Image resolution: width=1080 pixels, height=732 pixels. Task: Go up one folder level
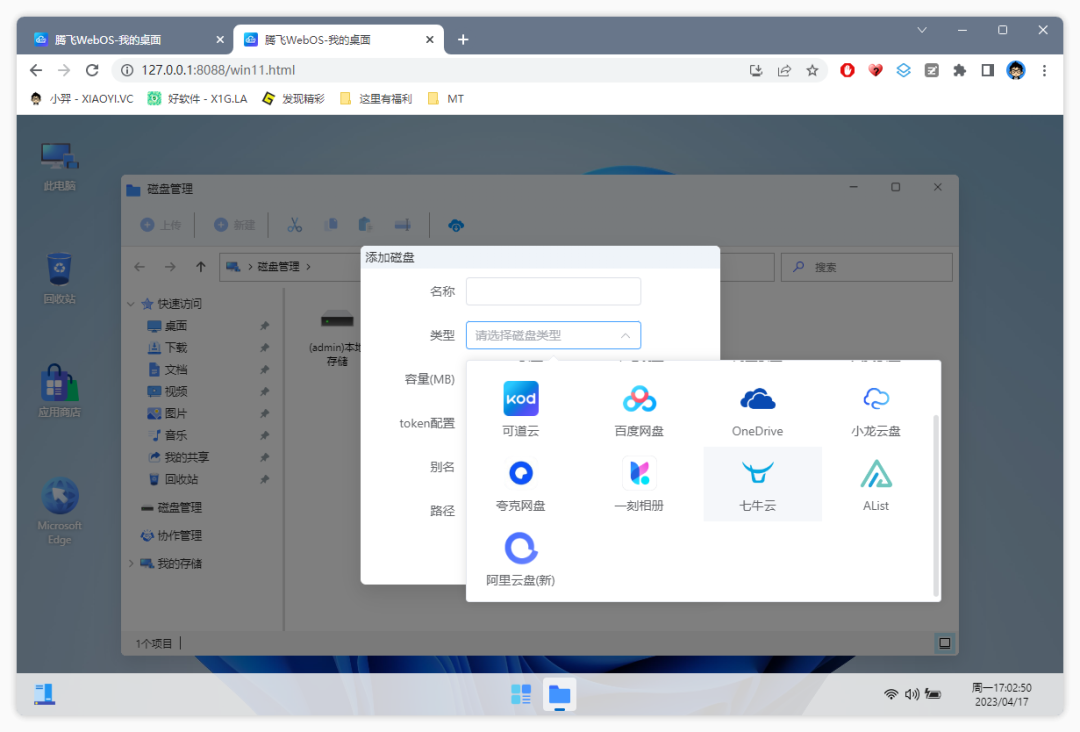[200, 266]
